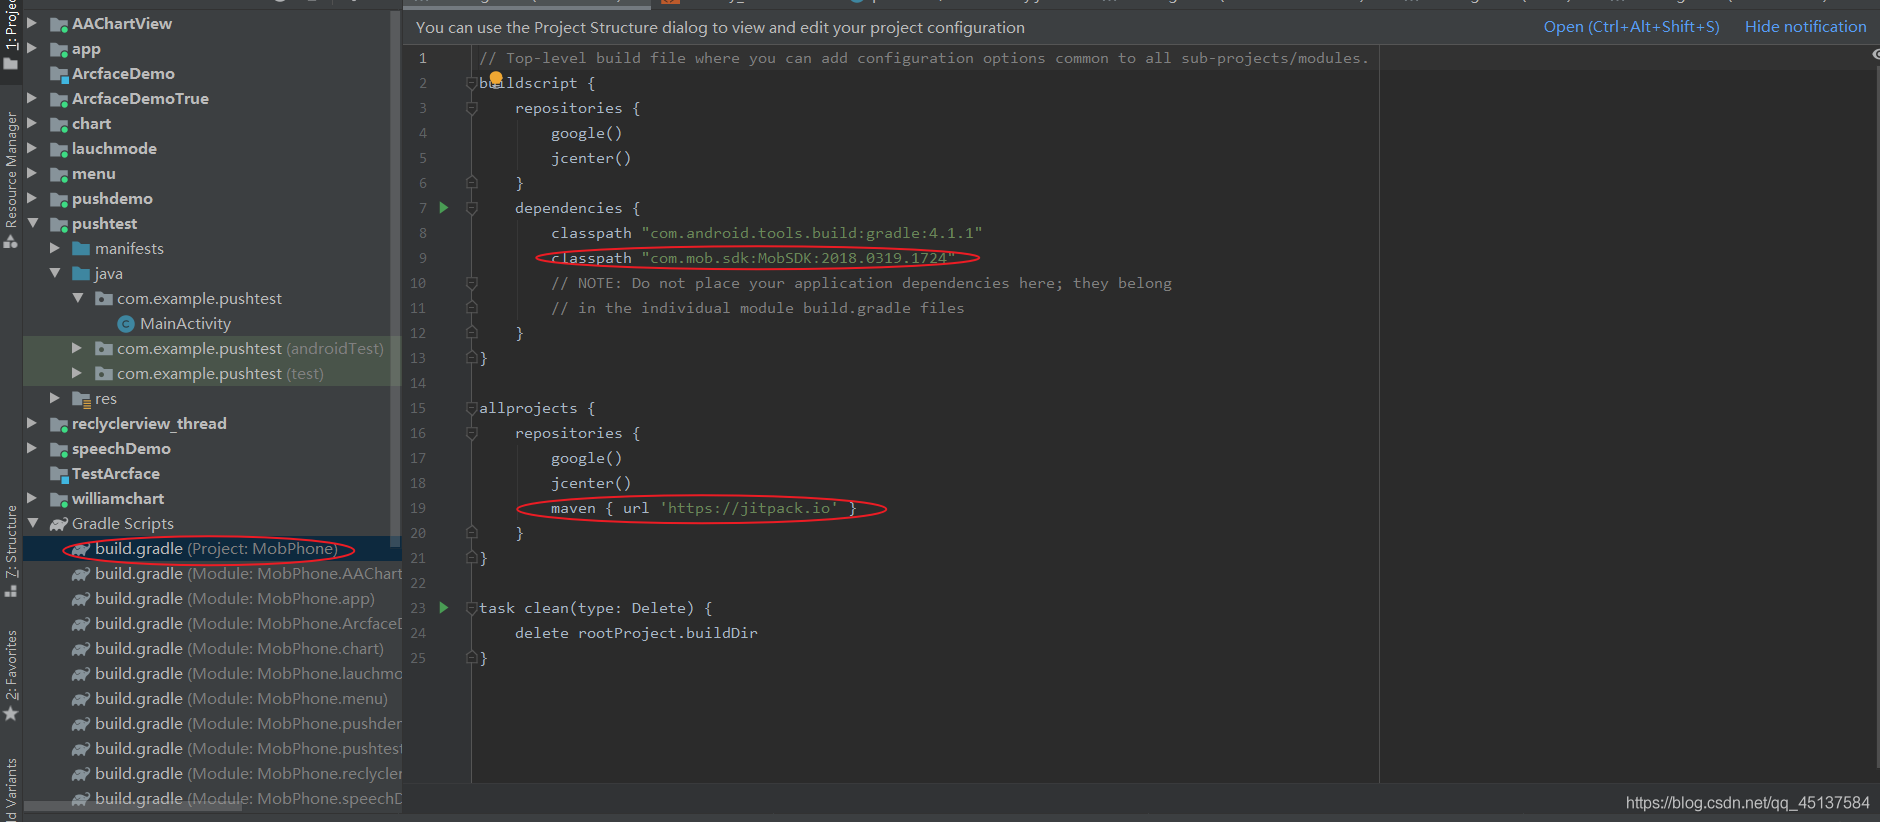Image resolution: width=1880 pixels, height=822 pixels.
Task: Fold the allprojects block
Action: 472,408
